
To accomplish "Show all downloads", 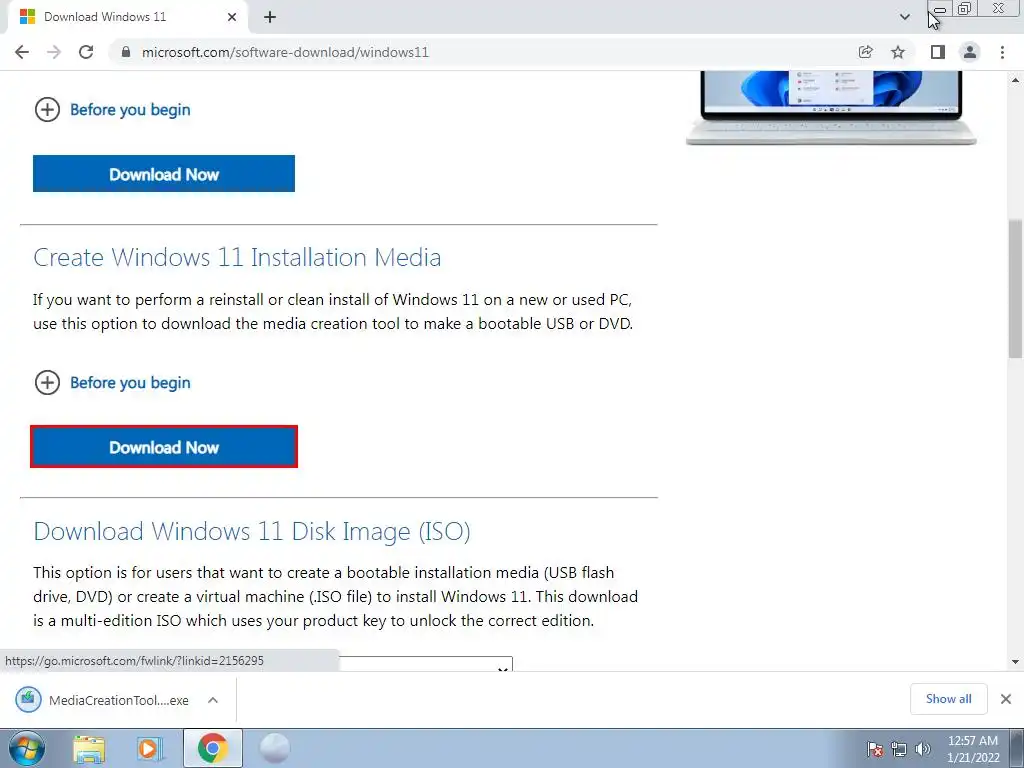I will (948, 699).
